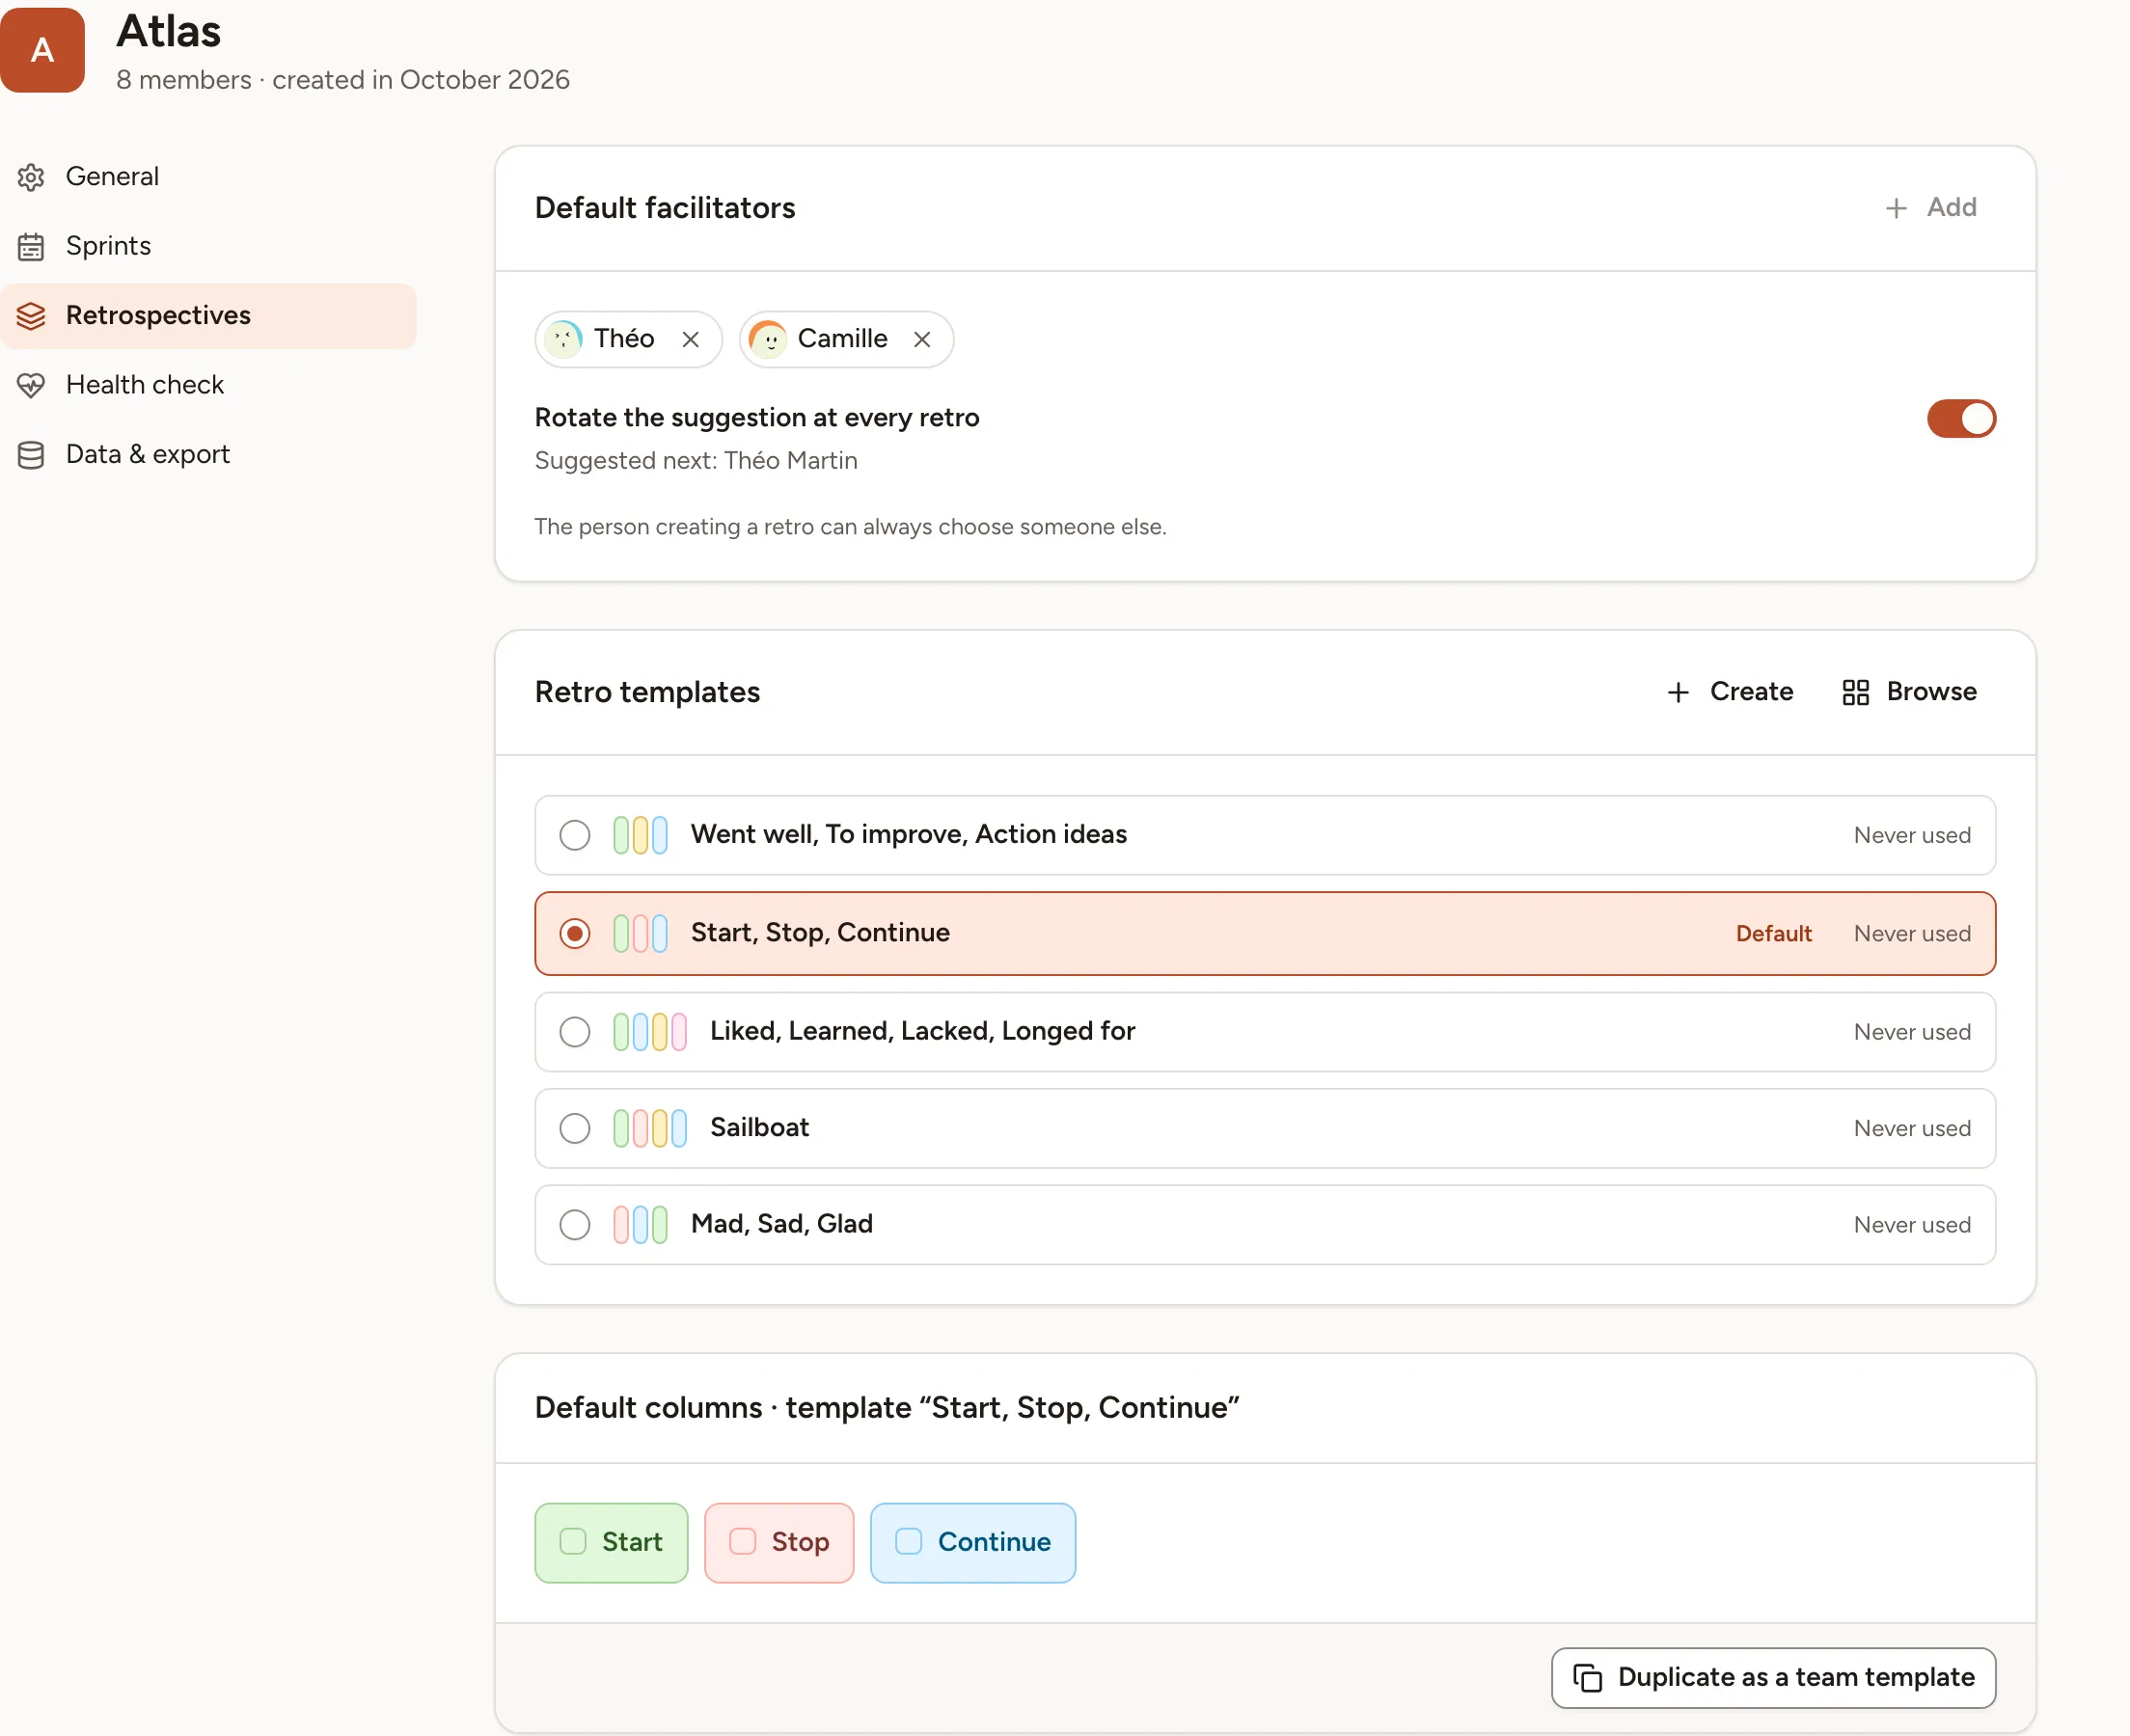This screenshot has height=1736, width=2130.
Task: Click Théo's avatar in facilitator chip
Action: point(564,339)
